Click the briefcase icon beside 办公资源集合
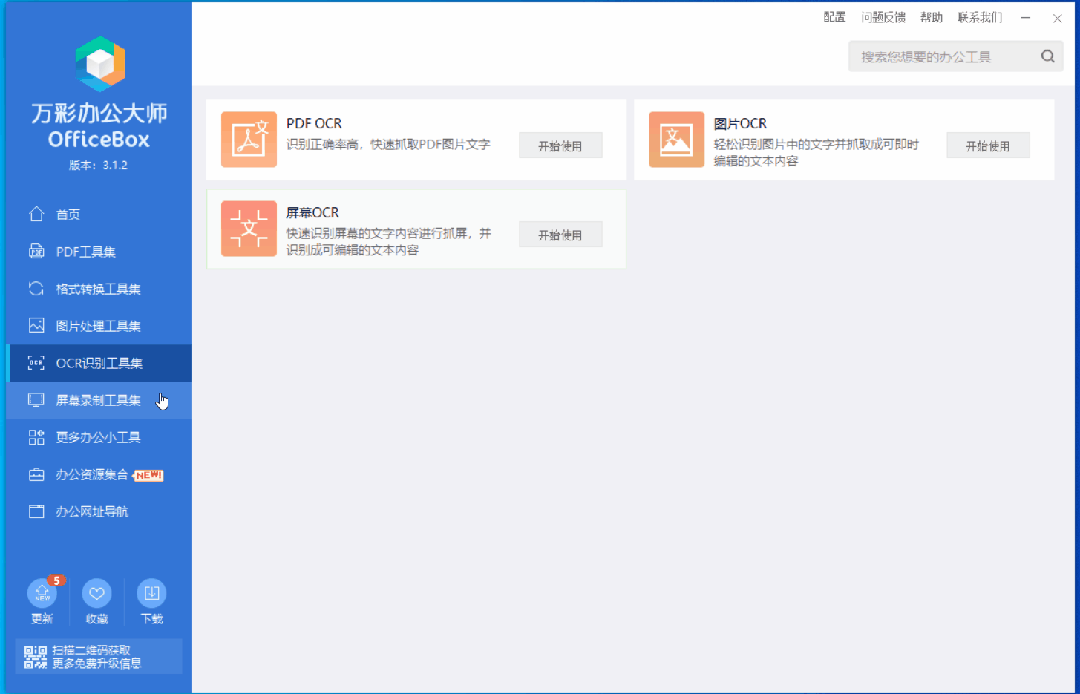Image resolution: width=1080 pixels, height=694 pixels. (37, 475)
